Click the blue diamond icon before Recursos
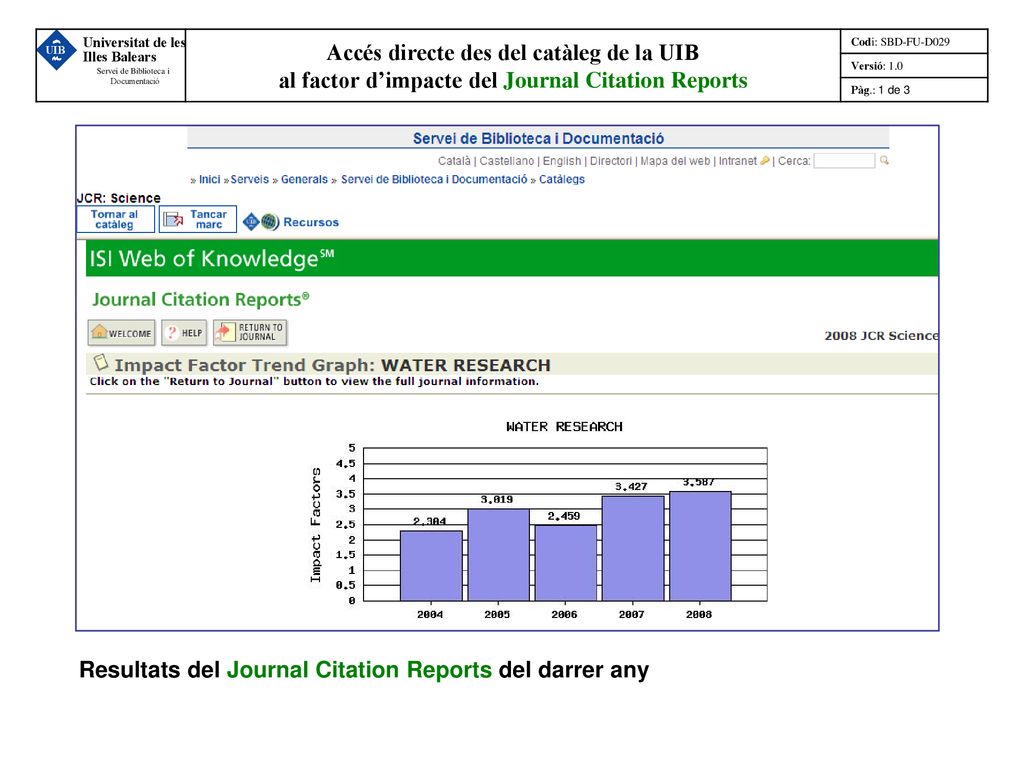This screenshot has width=1024, height=768. pos(251,222)
